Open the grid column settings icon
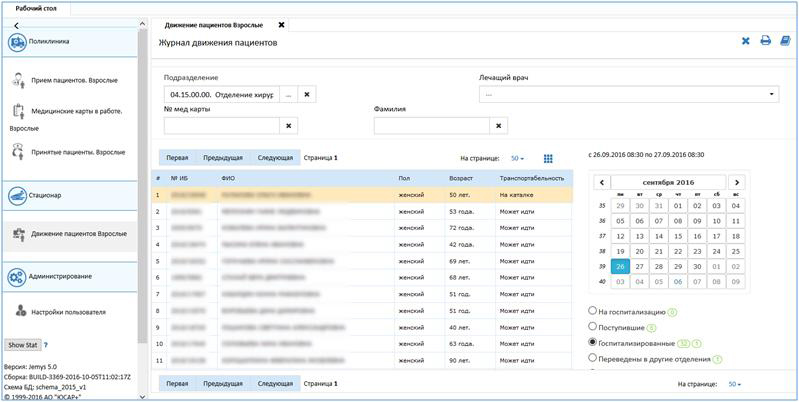 [x=548, y=158]
